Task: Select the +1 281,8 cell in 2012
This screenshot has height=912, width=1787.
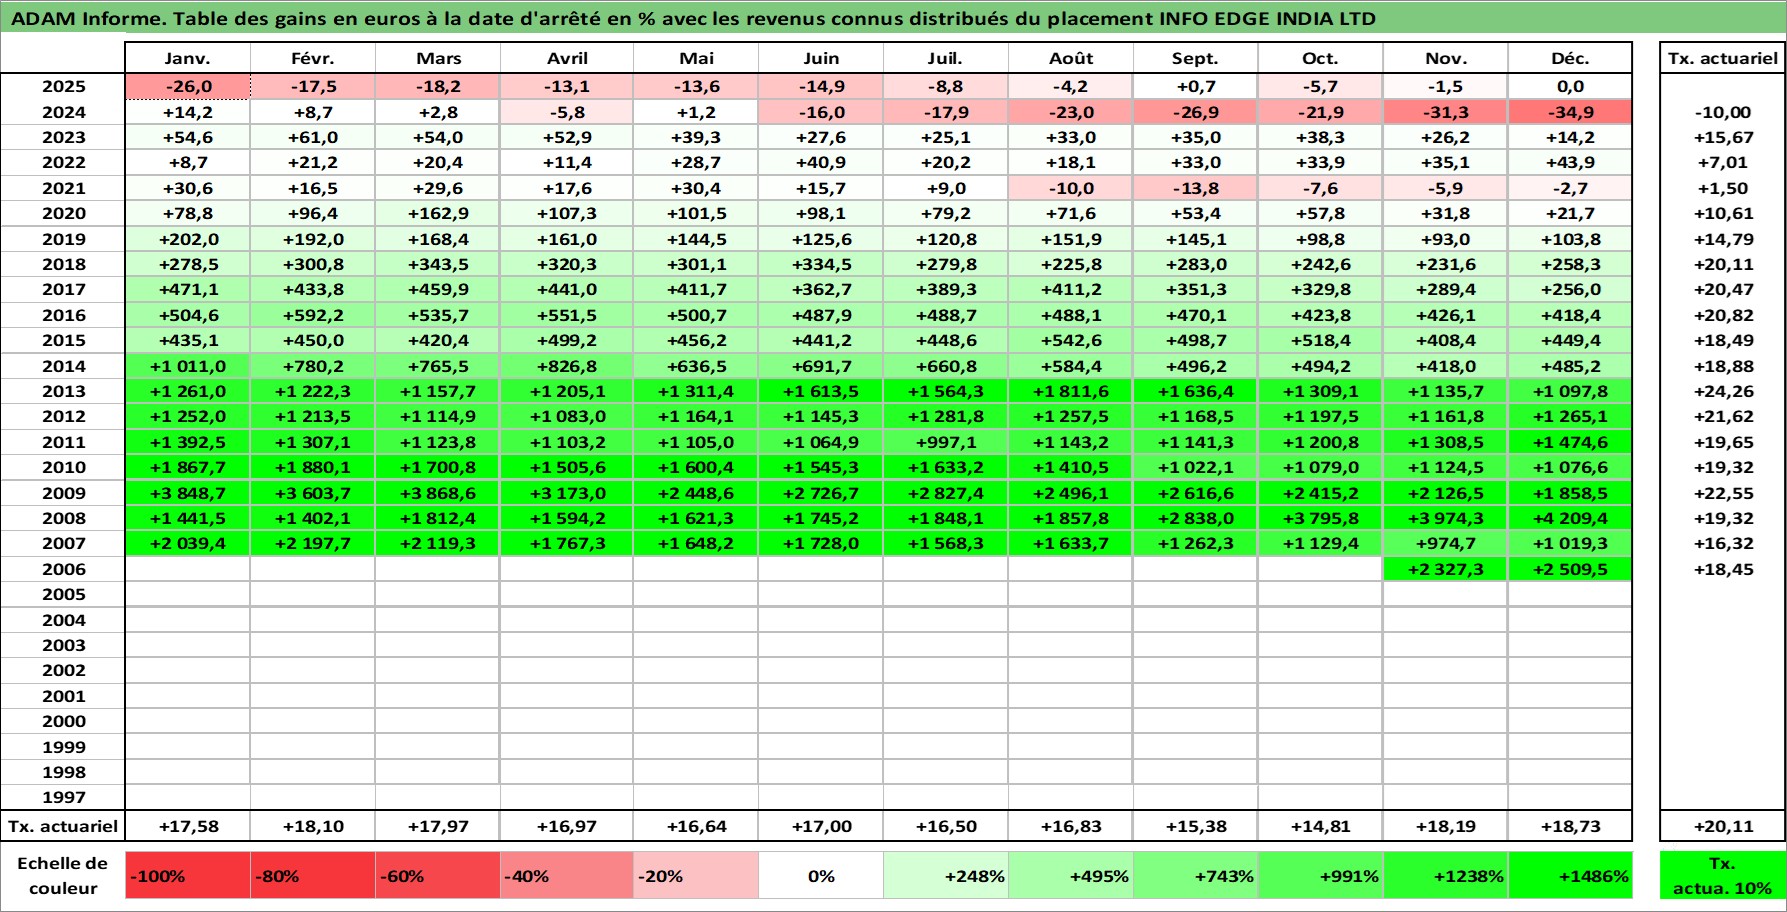Action: [946, 416]
